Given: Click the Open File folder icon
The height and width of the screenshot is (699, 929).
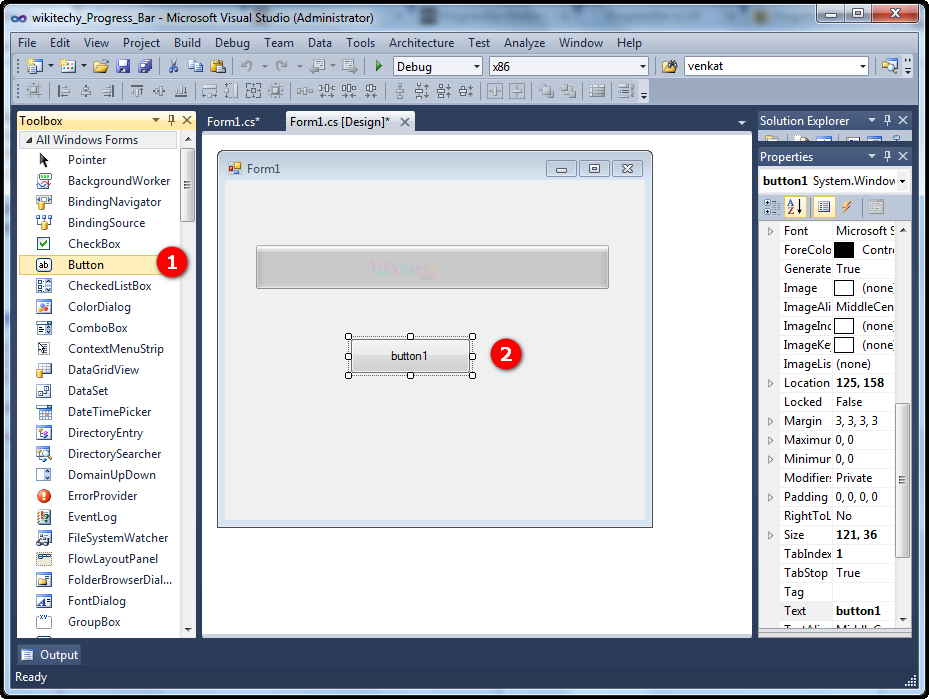Looking at the screenshot, I should pos(101,66).
